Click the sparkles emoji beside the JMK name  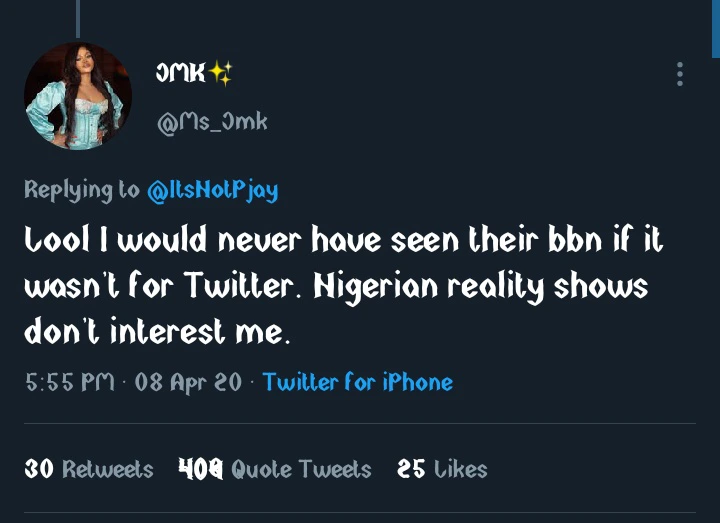(x=220, y=73)
